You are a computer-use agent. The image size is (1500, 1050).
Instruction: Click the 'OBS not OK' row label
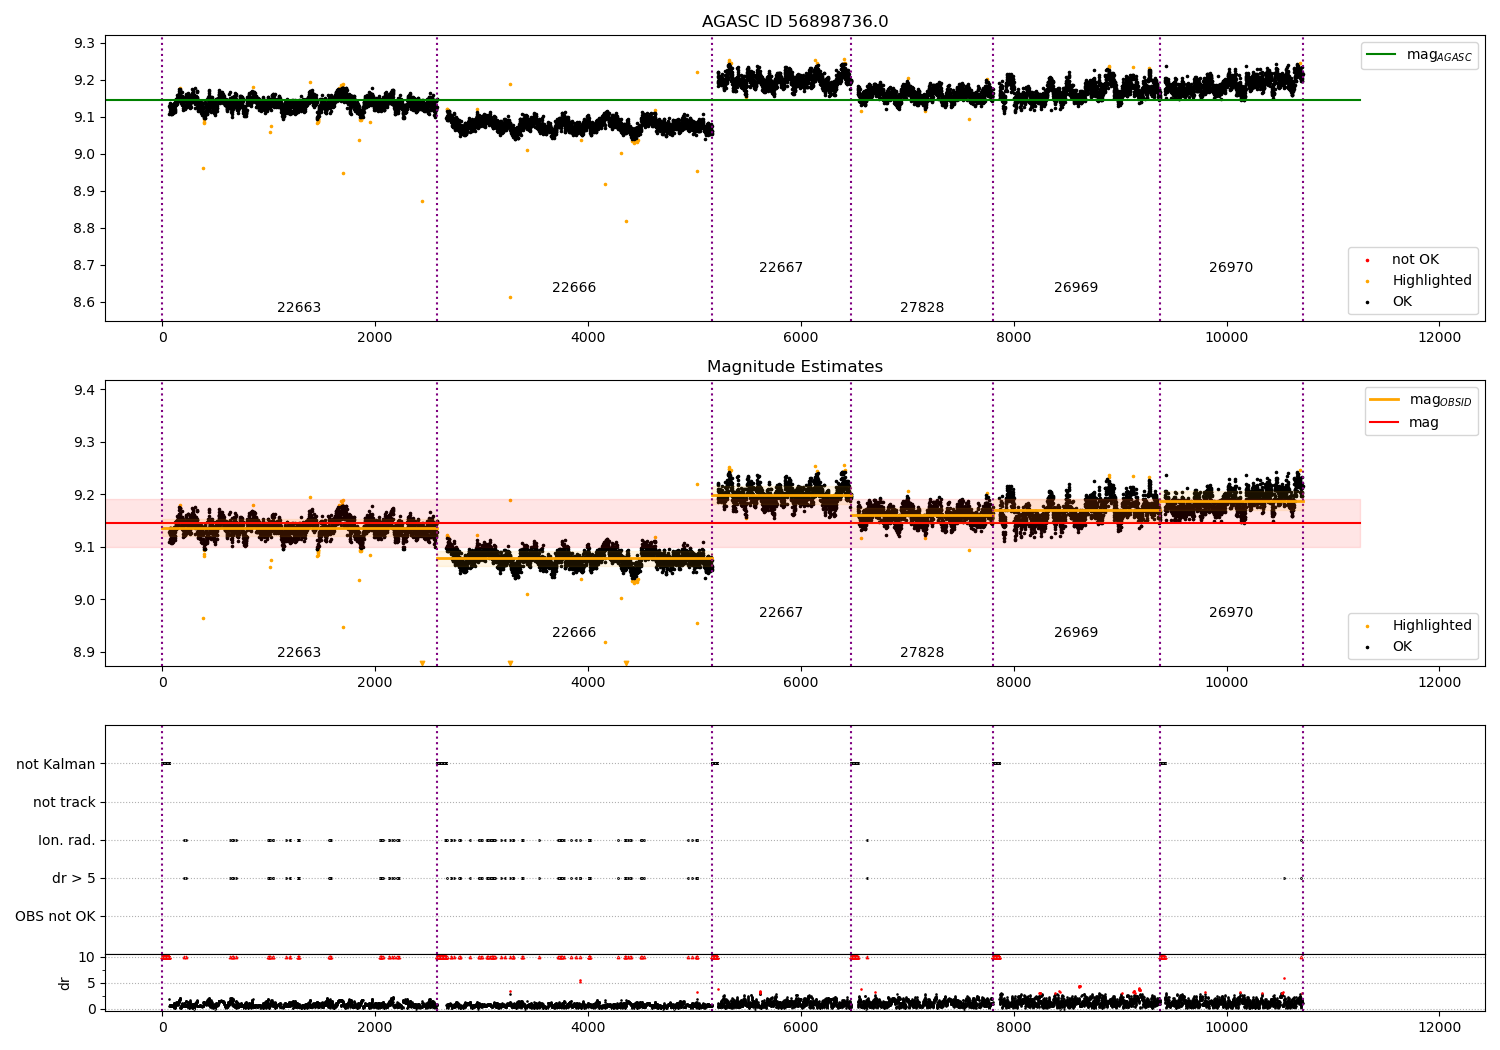[56, 917]
